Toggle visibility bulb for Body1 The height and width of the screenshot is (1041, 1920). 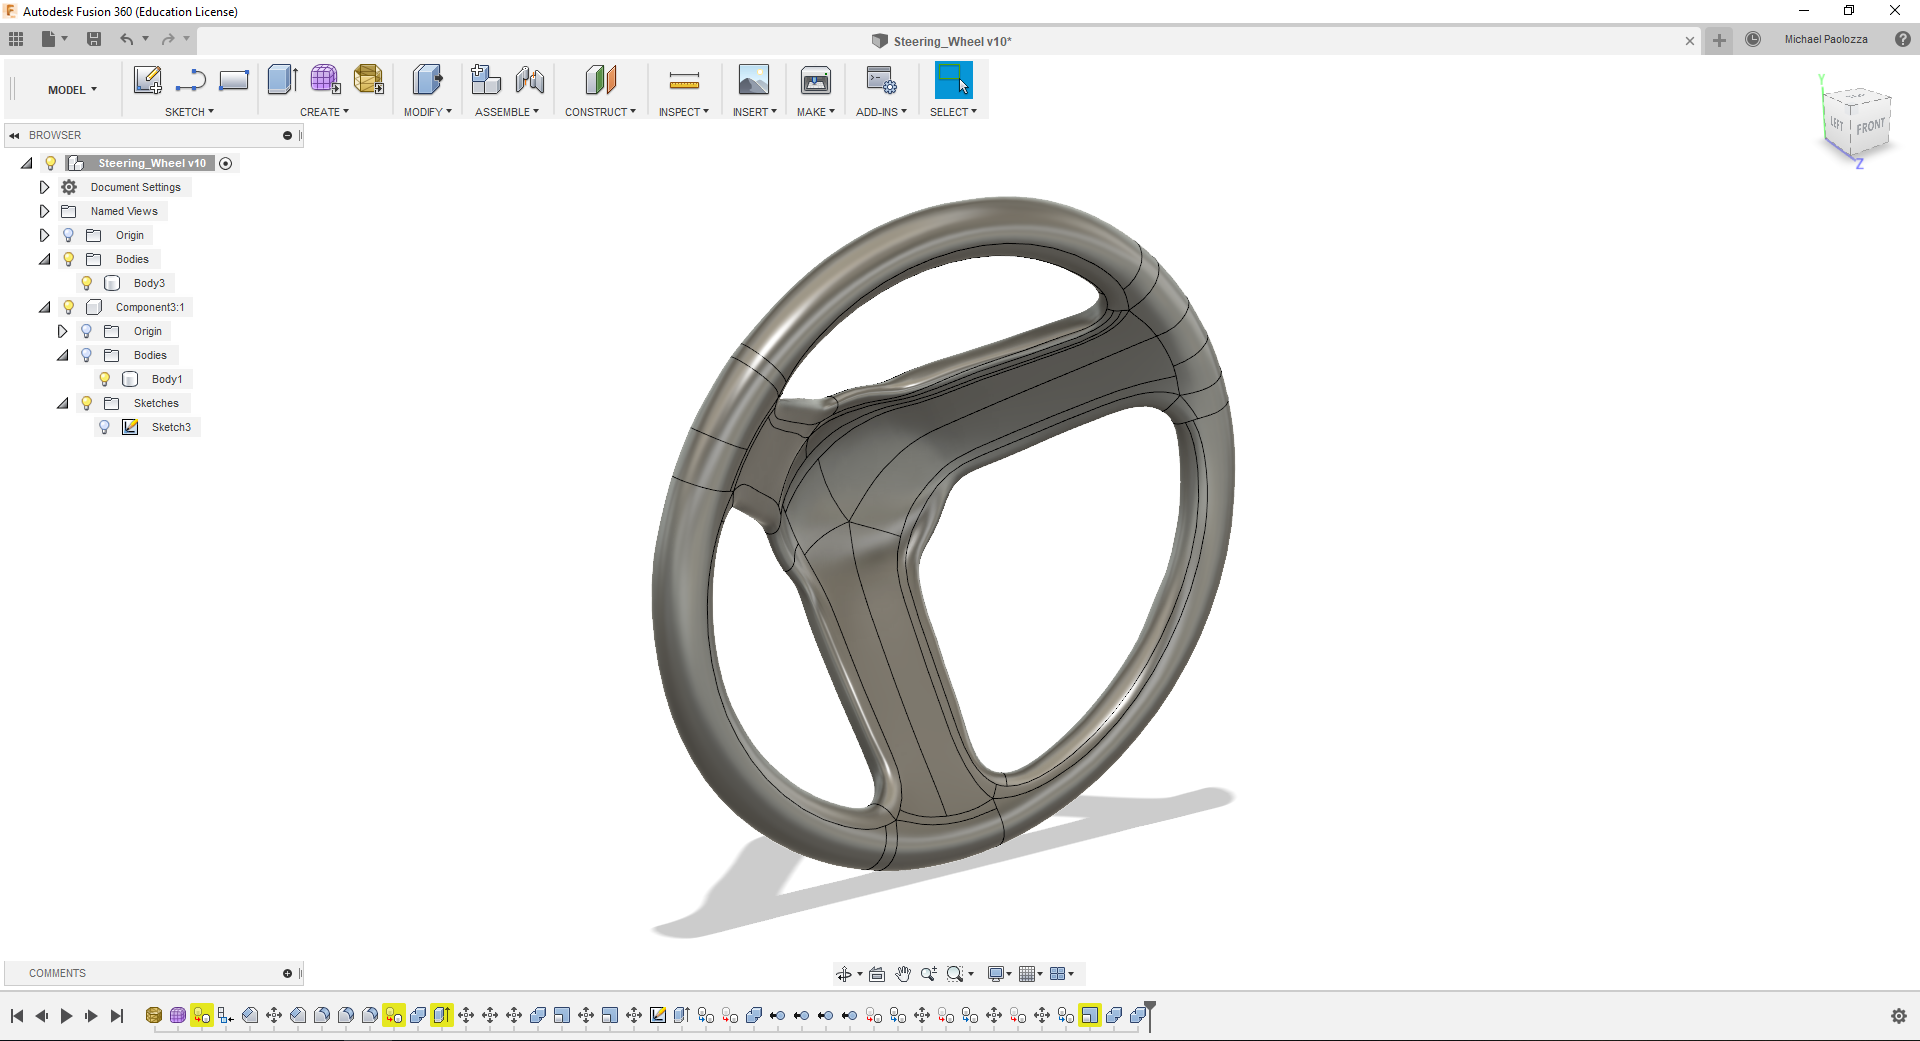104,379
